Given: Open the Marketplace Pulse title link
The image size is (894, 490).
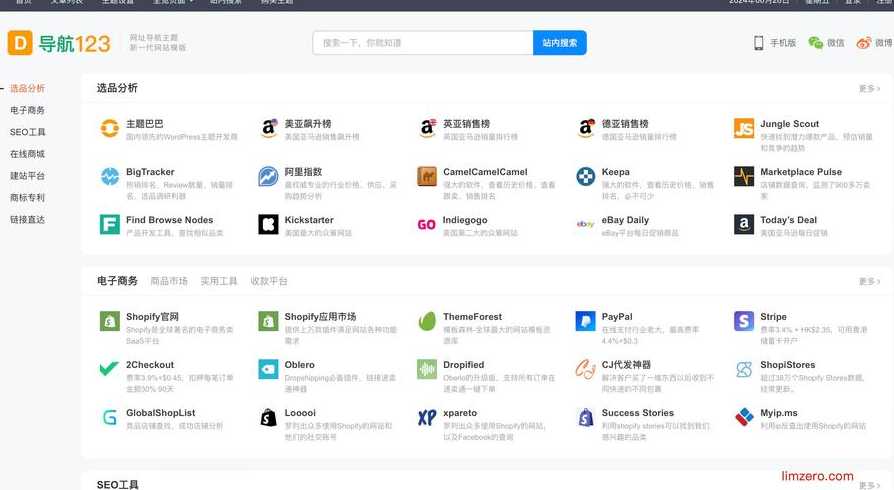Looking at the screenshot, I should (x=801, y=172).
